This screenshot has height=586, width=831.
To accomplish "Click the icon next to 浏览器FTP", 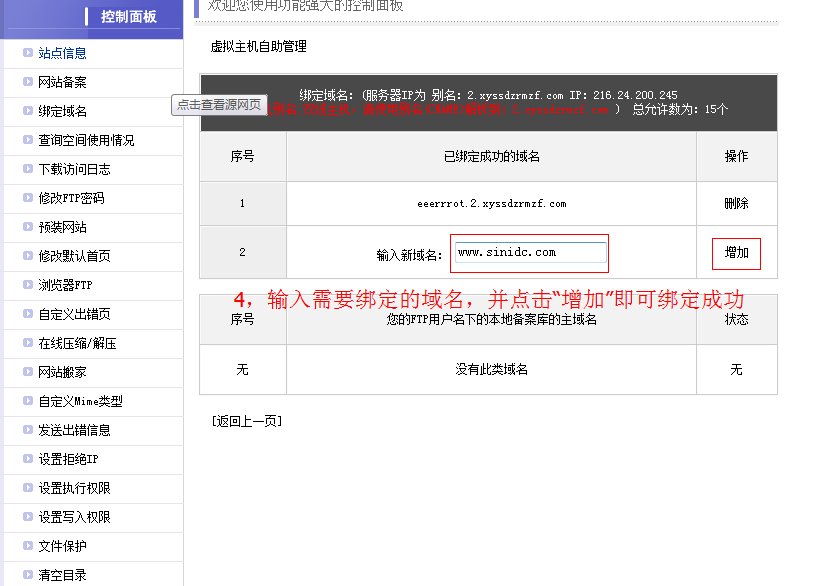I will pos(26,285).
